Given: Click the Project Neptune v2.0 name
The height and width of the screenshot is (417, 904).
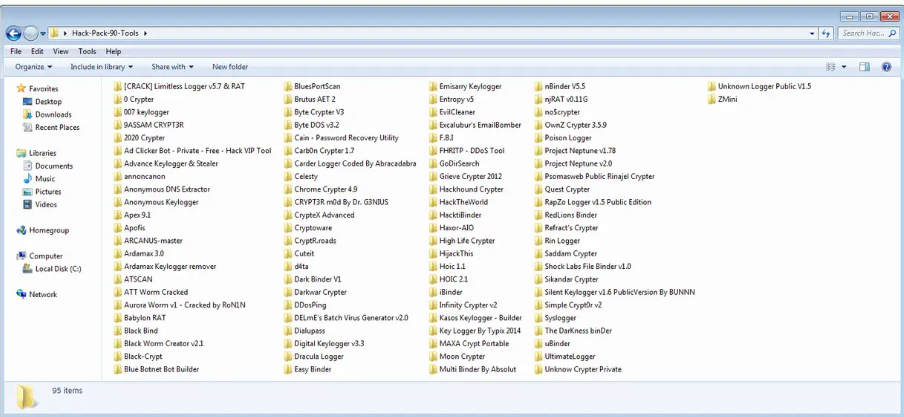Looking at the screenshot, I should [578, 163].
